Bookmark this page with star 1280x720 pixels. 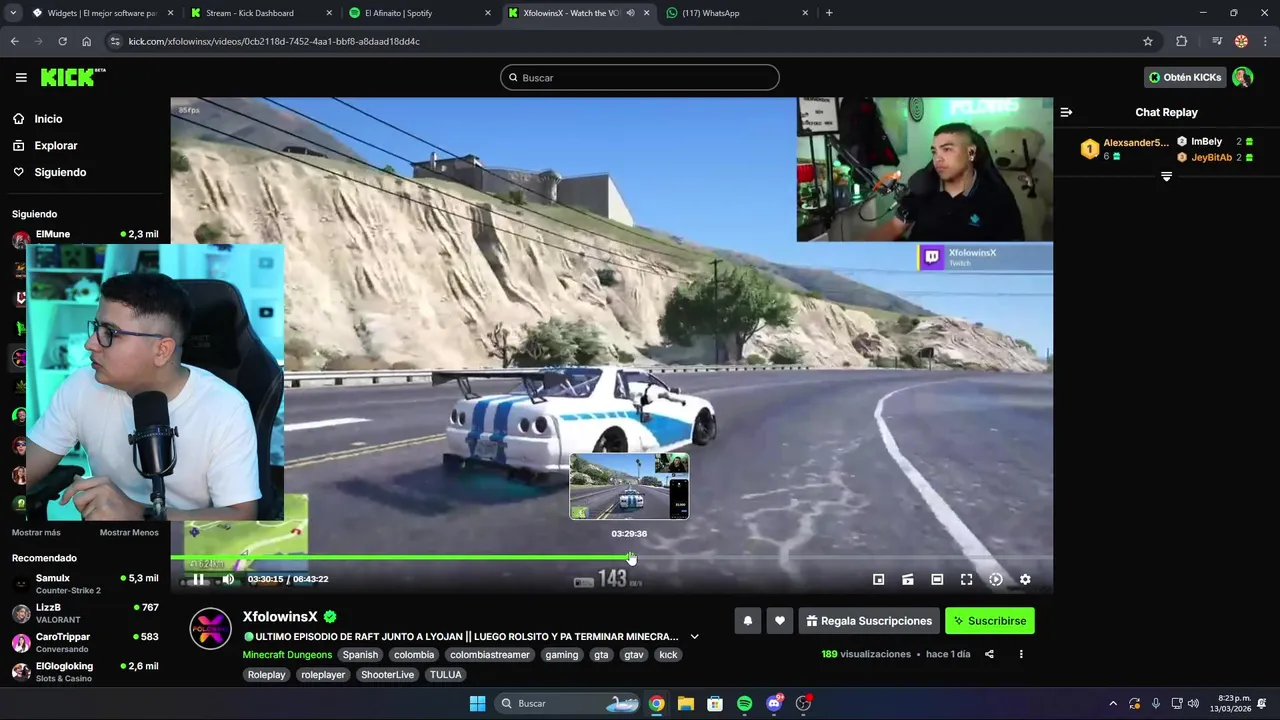point(1148,41)
